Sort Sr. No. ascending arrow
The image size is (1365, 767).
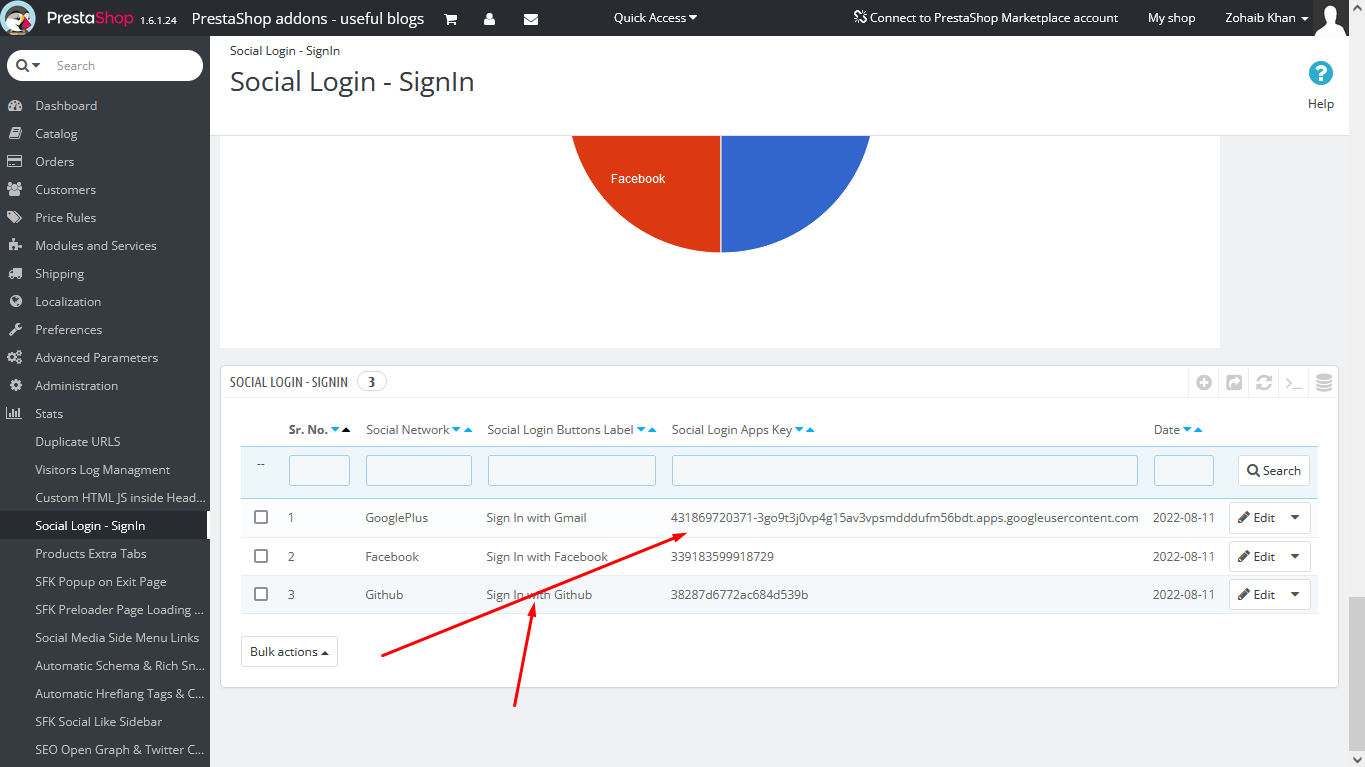point(346,430)
